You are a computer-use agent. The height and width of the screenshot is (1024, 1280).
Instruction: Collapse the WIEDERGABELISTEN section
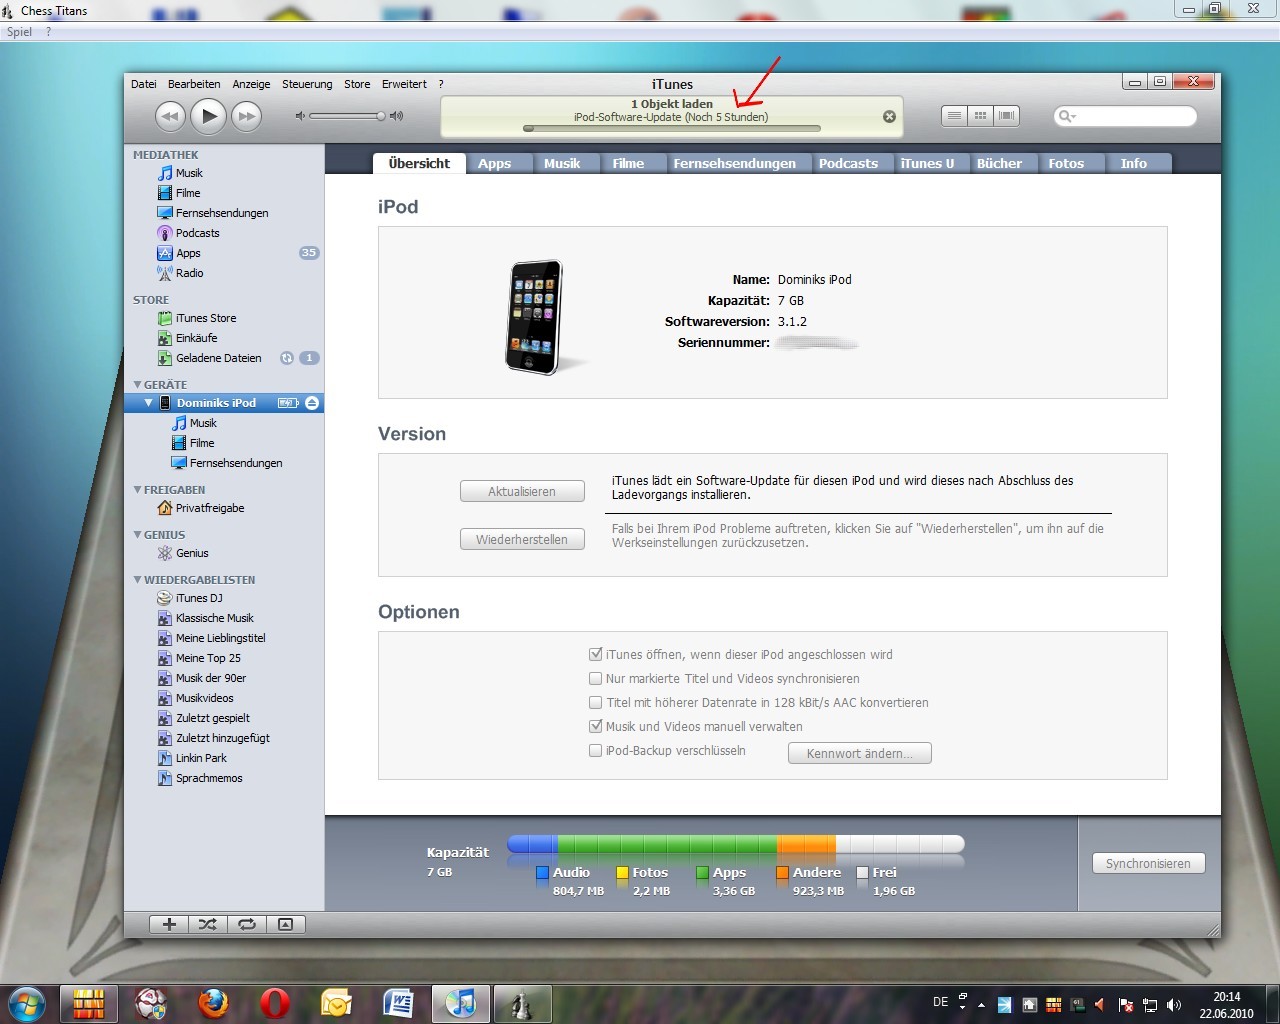pos(138,580)
